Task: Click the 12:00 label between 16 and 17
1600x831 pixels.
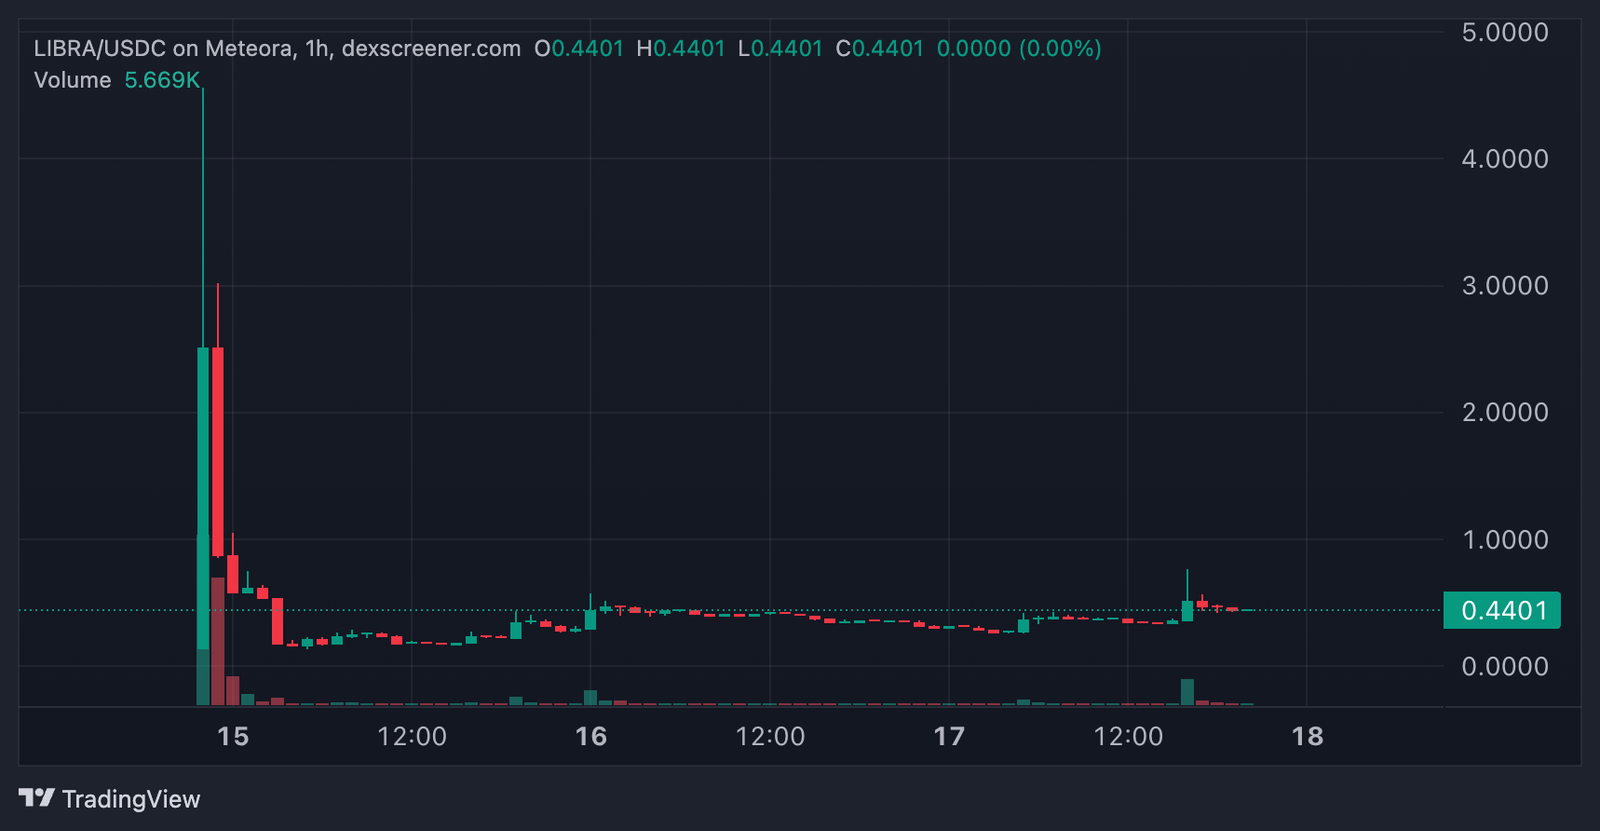Action: (x=770, y=737)
